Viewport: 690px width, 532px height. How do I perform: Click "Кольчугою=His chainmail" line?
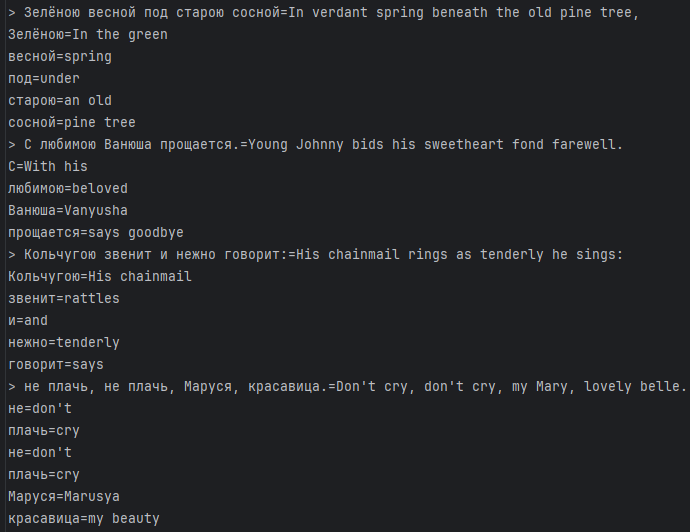pyautogui.click(x=100, y=276)
